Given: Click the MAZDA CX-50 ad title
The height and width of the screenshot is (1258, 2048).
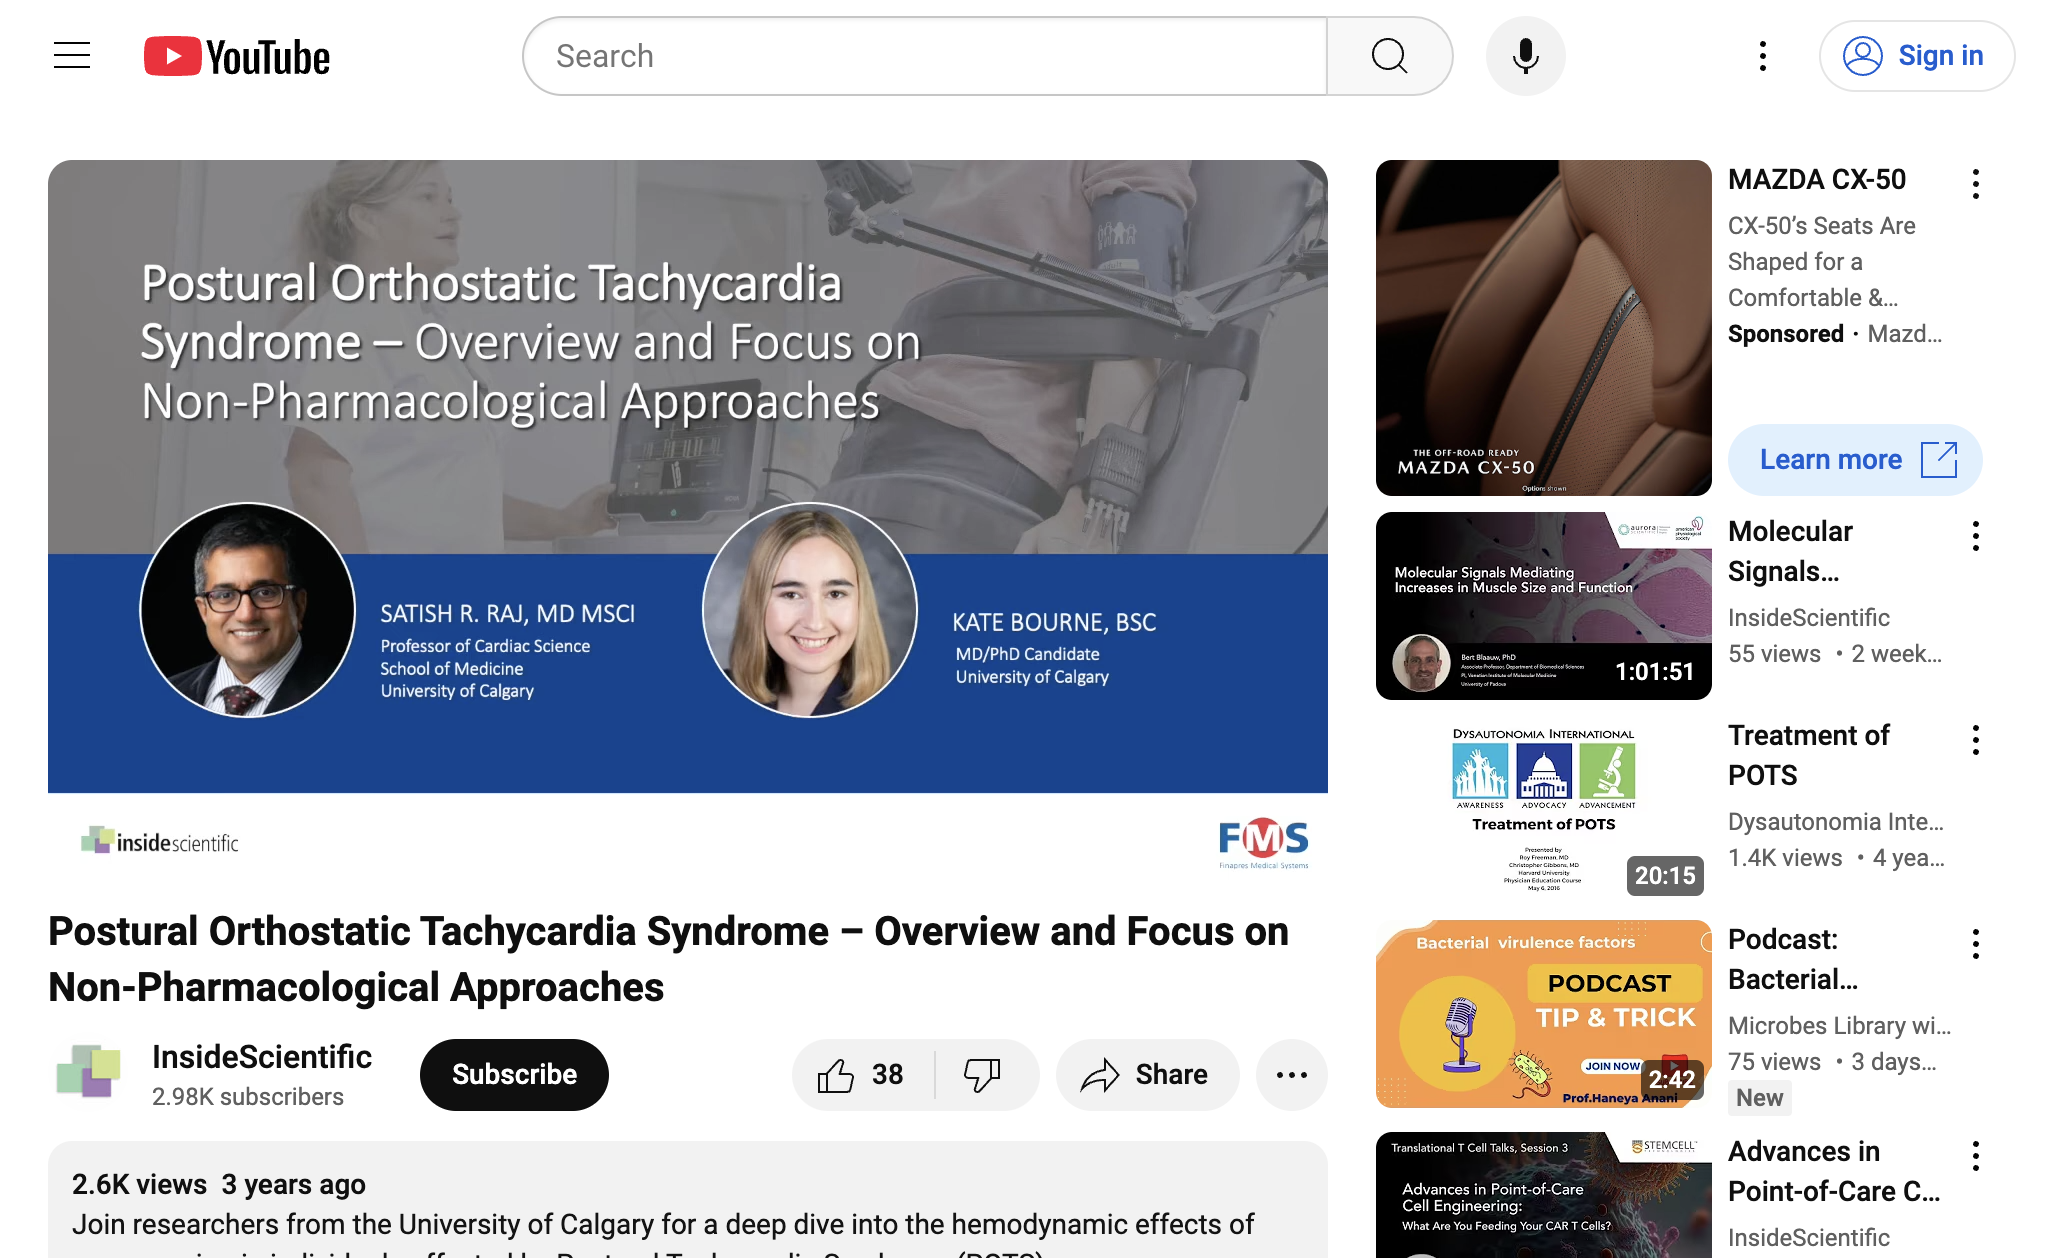Looking at the screenshot, I should (1817, 180).
